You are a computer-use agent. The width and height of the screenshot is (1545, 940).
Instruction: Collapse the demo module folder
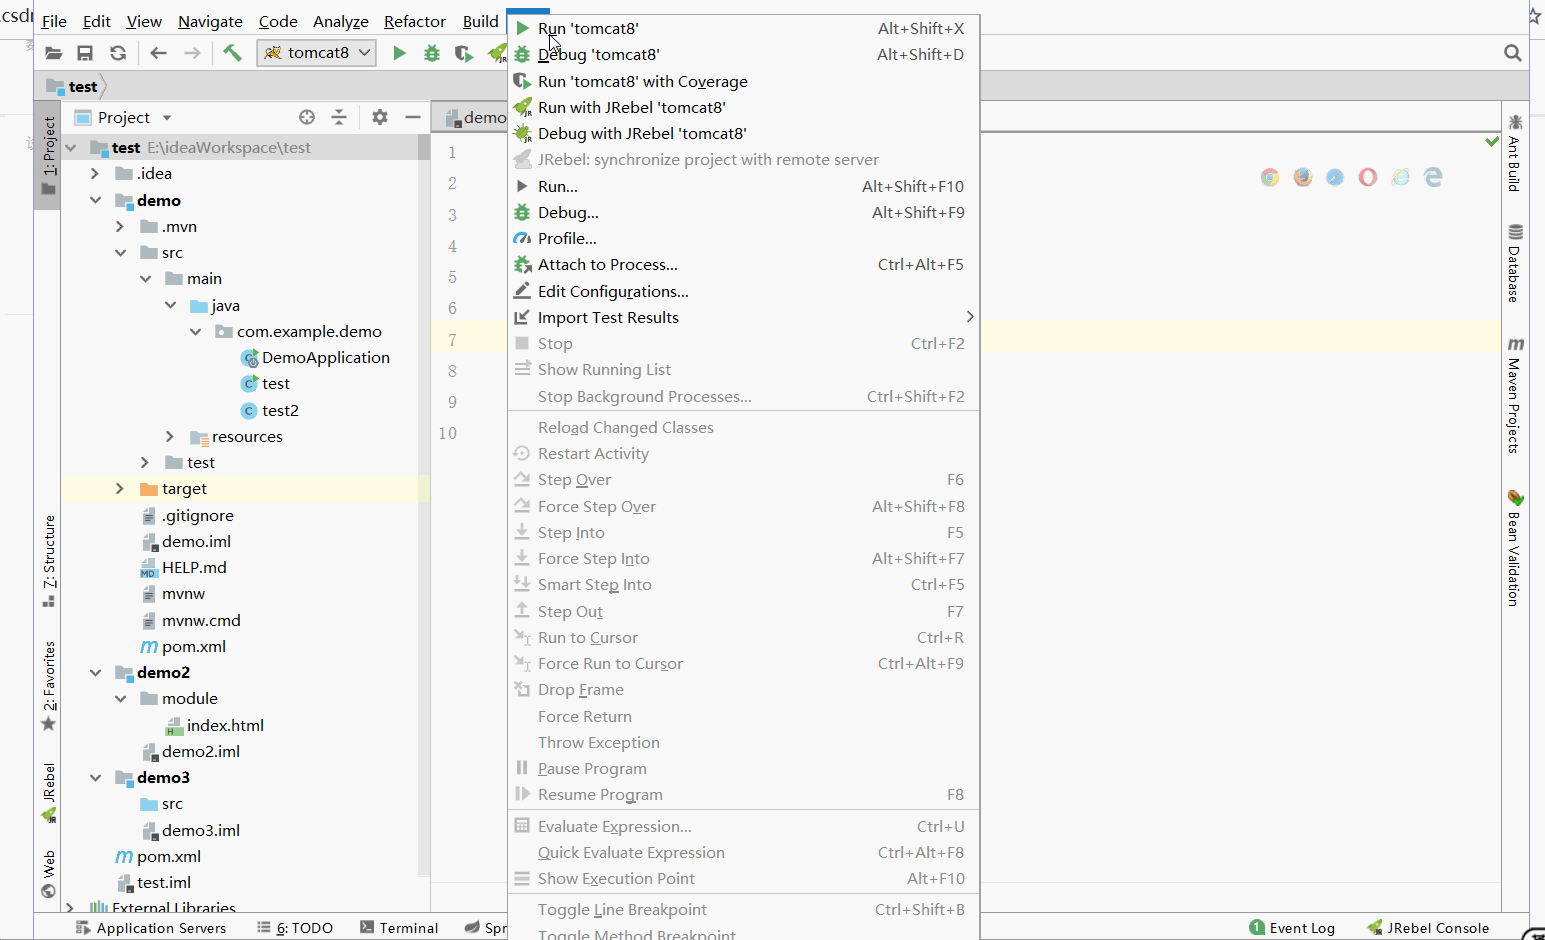[95, 200]
